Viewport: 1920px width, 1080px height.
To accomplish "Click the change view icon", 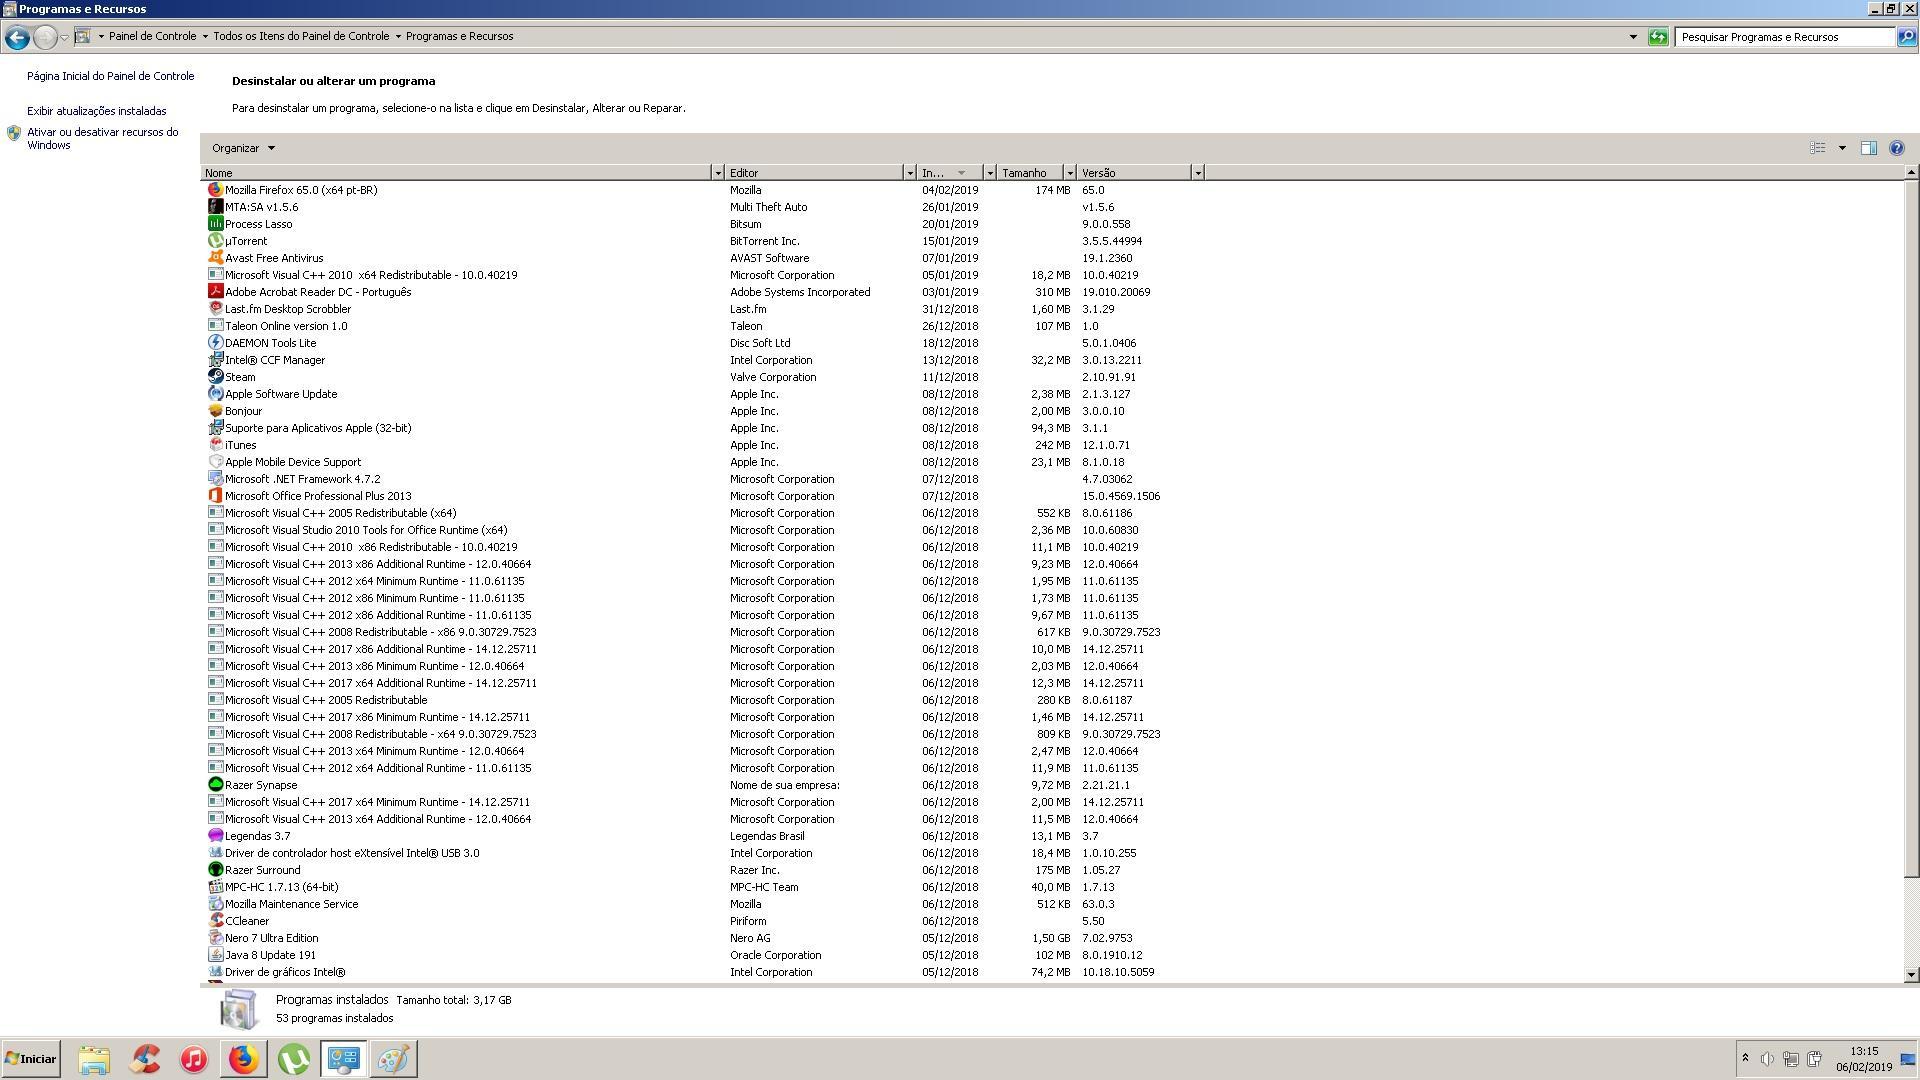I will point(1818,148).
